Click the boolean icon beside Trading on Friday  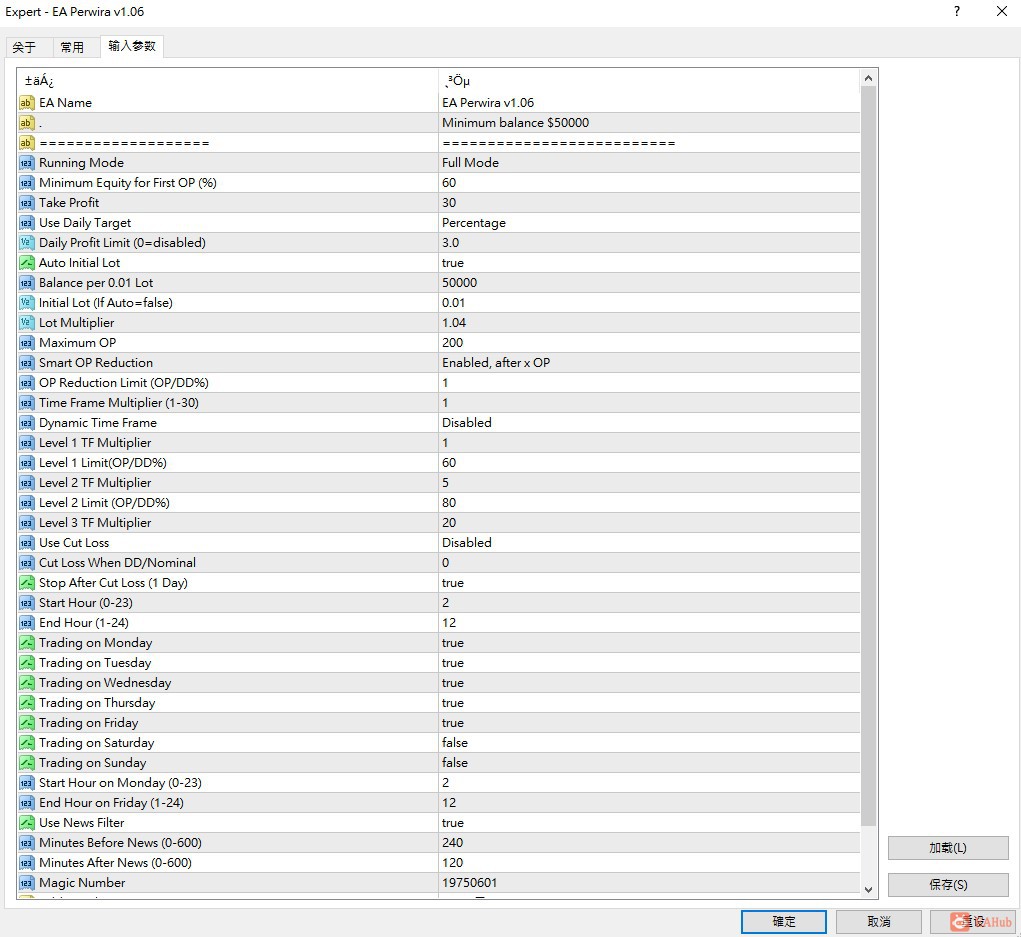[26, 723]
